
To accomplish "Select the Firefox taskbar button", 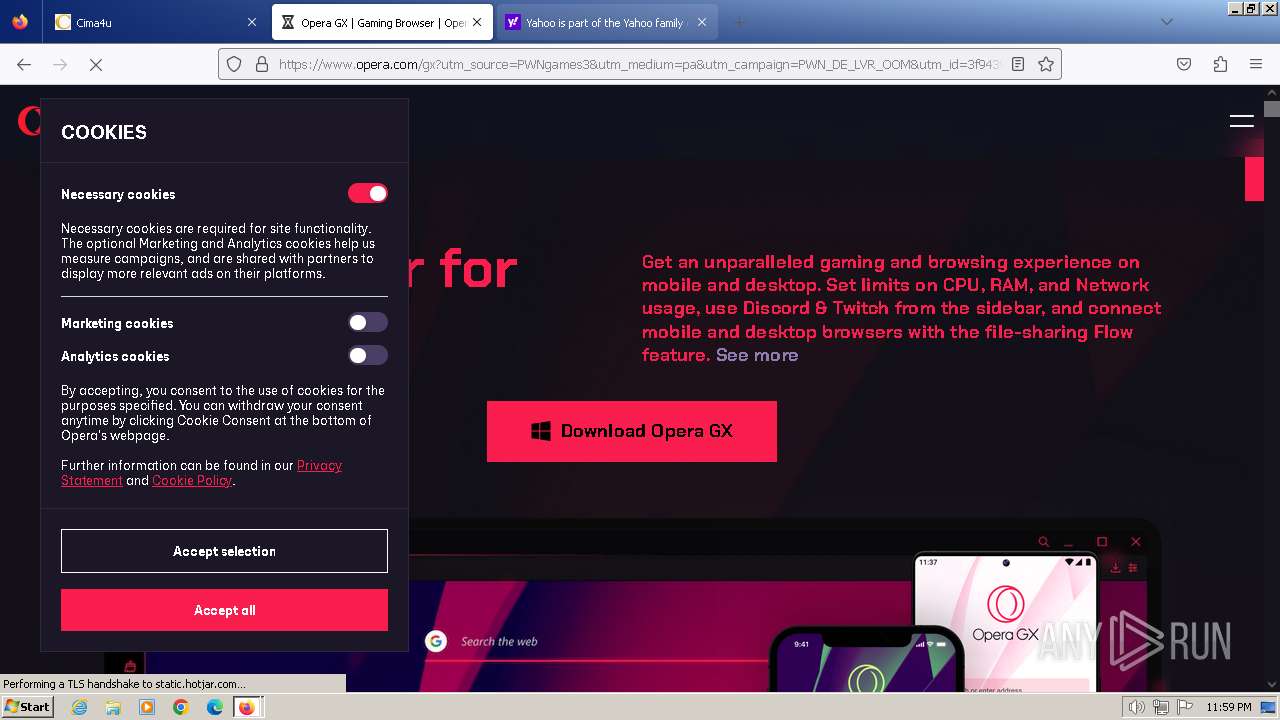I will coord(247,707).
